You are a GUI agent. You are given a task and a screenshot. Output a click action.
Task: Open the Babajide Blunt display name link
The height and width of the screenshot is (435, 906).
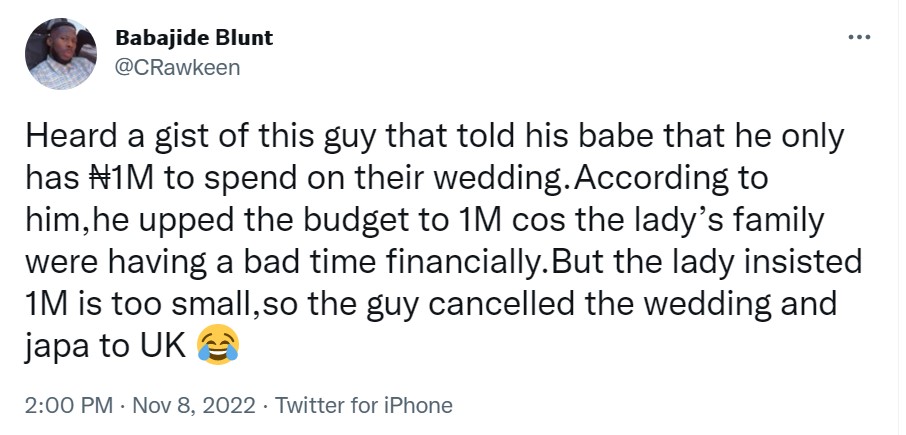(194, 38)
